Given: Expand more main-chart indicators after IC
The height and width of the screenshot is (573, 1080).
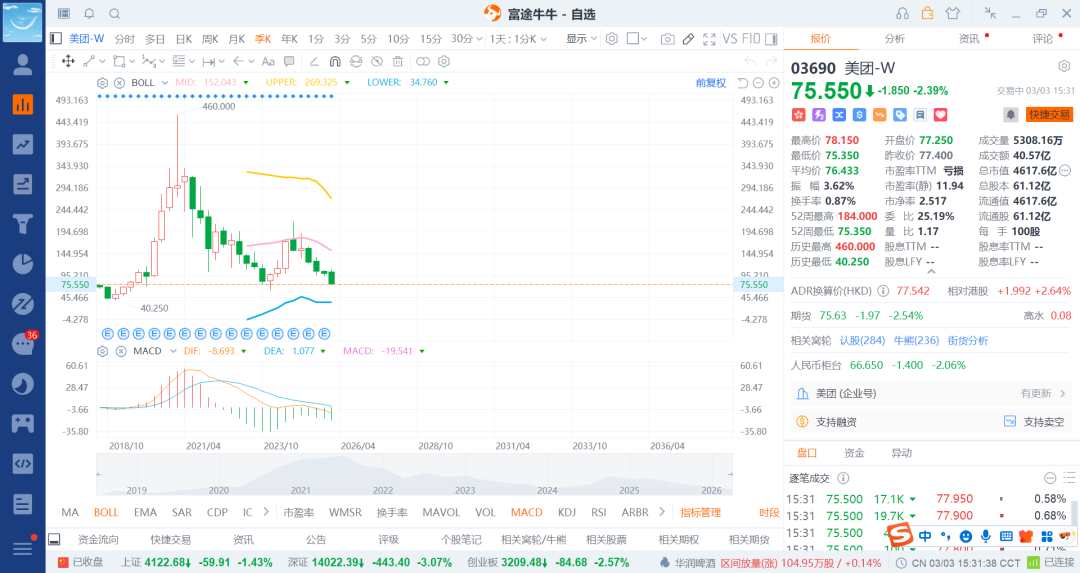Looking at the screenshot, I should (x=266, y=512).
